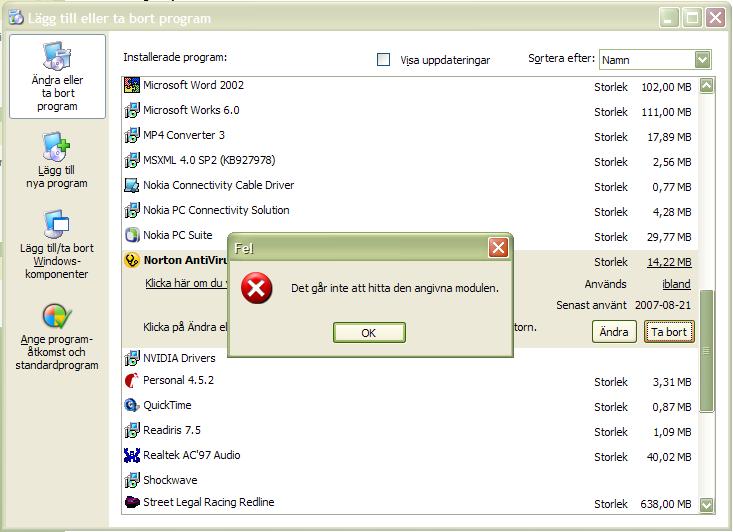Toggle 'Visa uppdateringar' checkbox

pos(383,59)
